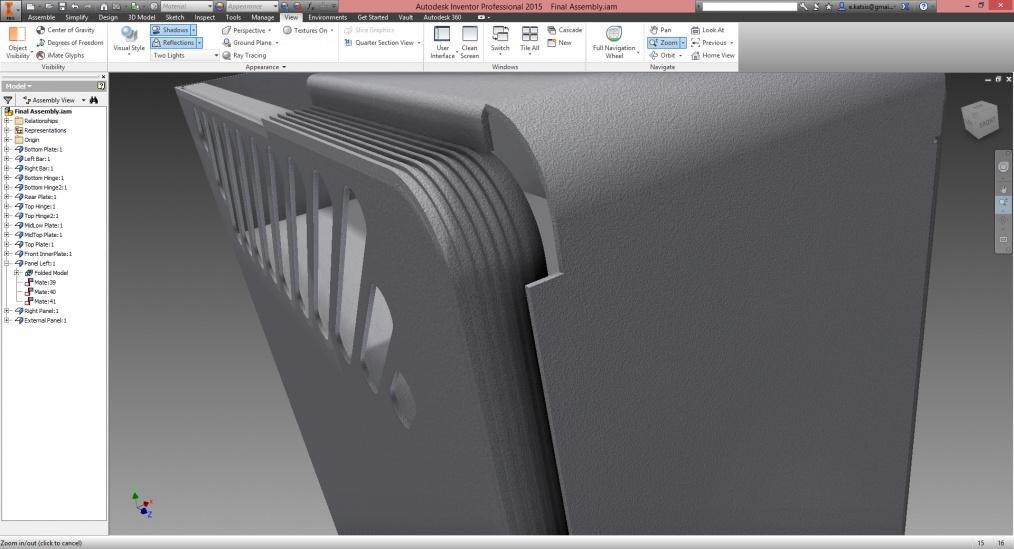The image size is (1014, 549).
Task: Open the Assembly View dropdown
Action: click(x=54, y=100)
